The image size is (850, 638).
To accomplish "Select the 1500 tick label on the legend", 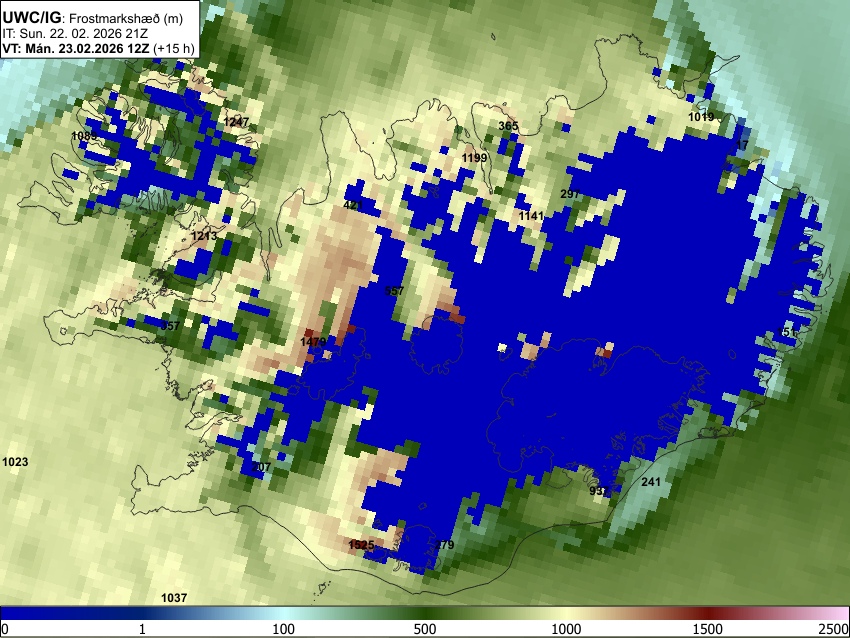I will click(708, 629).
